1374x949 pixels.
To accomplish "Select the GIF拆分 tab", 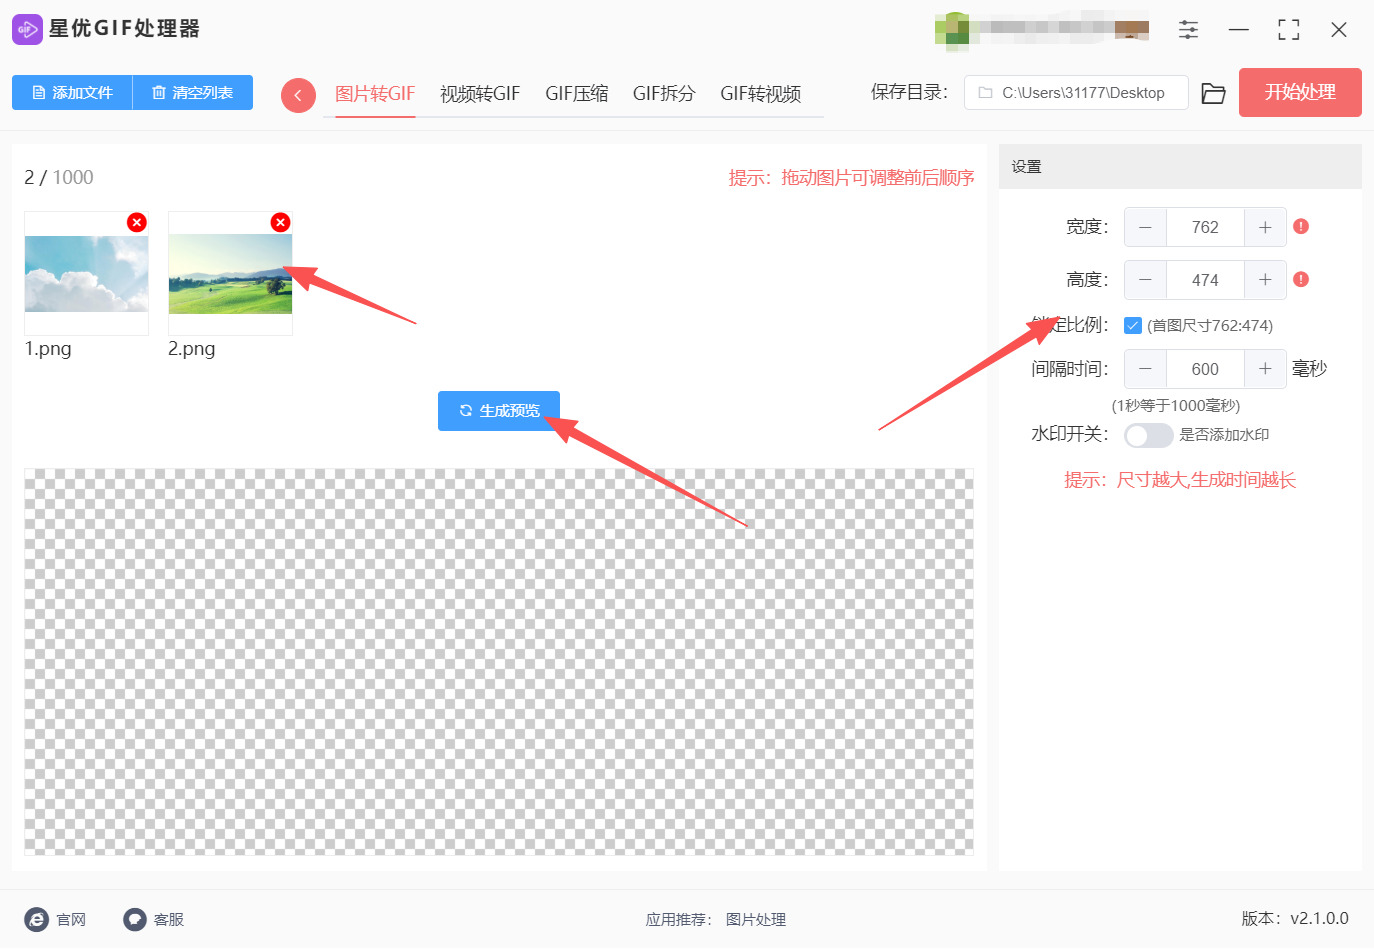I will [663, 93].
